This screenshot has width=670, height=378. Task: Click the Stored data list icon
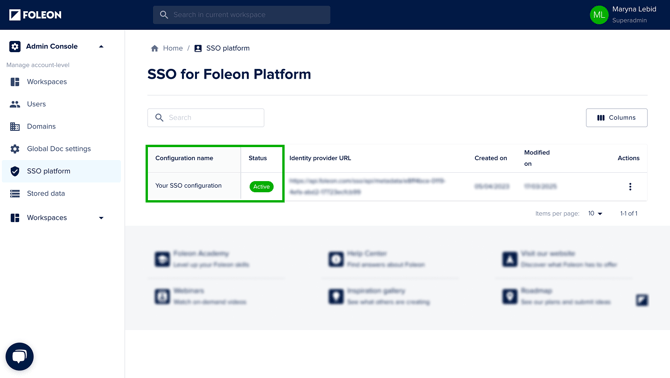(15, 193)
